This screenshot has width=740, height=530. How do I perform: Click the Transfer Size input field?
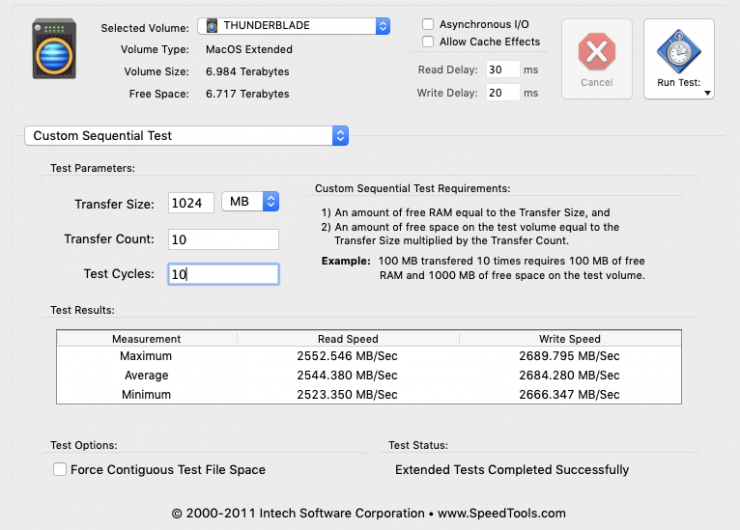[x=191, y=203]
